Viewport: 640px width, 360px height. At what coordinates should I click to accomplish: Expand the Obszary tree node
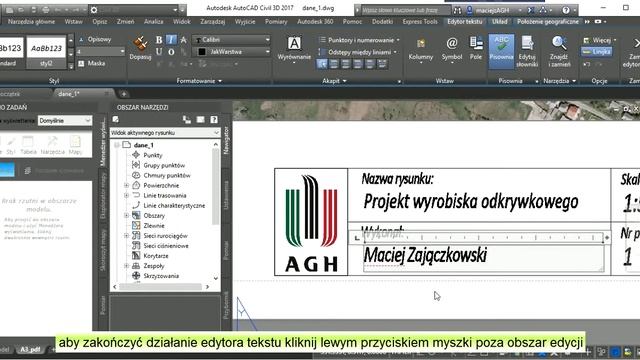pyautogui.click(x=126, y=216)
